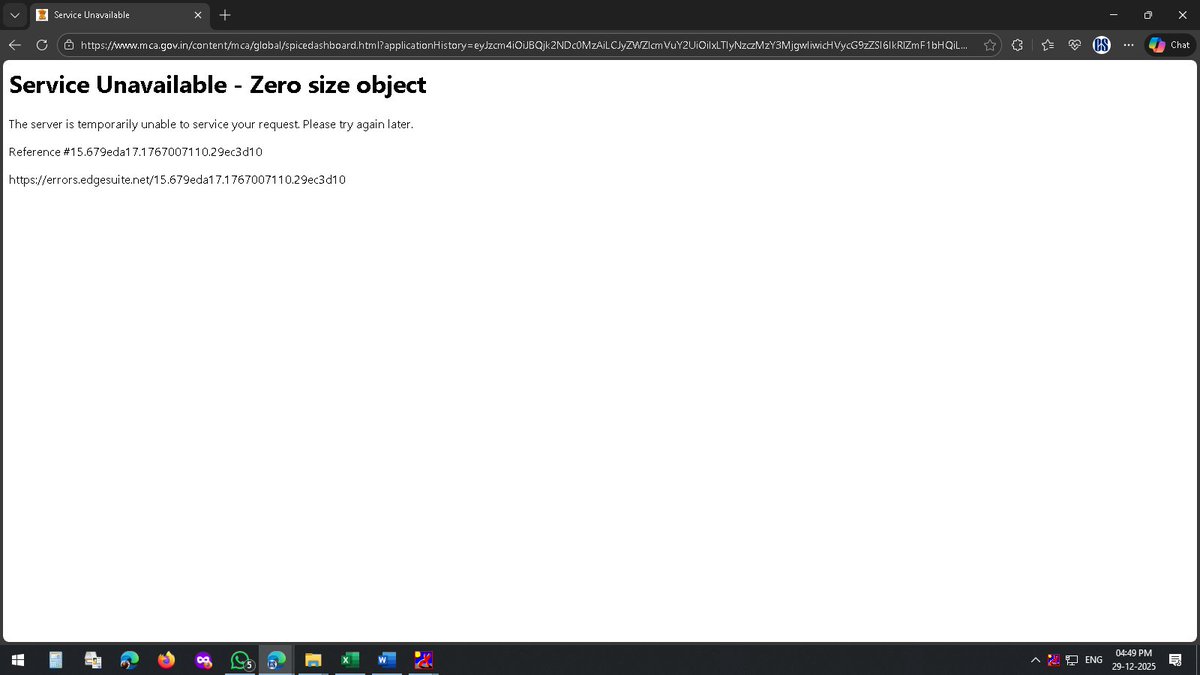
Task: Open the second taskbar app with printer icon
Action: coord(93,660)
